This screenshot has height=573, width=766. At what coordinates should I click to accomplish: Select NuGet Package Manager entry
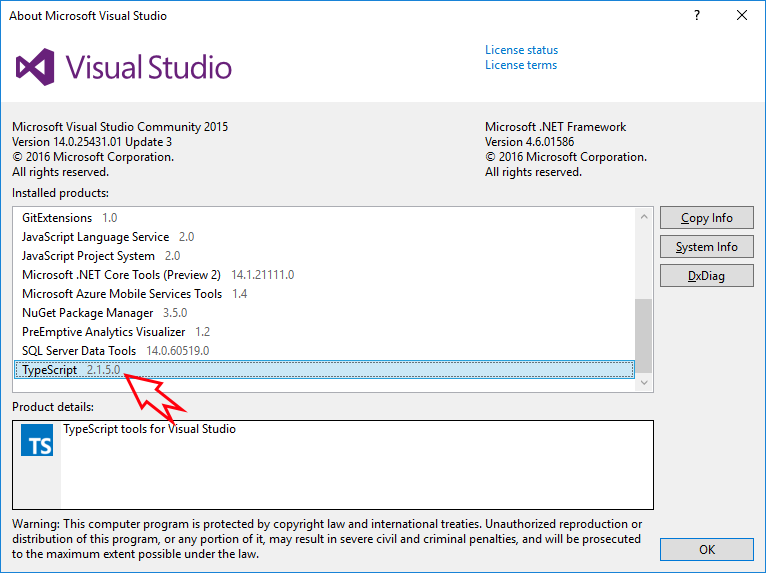[88, 313]
